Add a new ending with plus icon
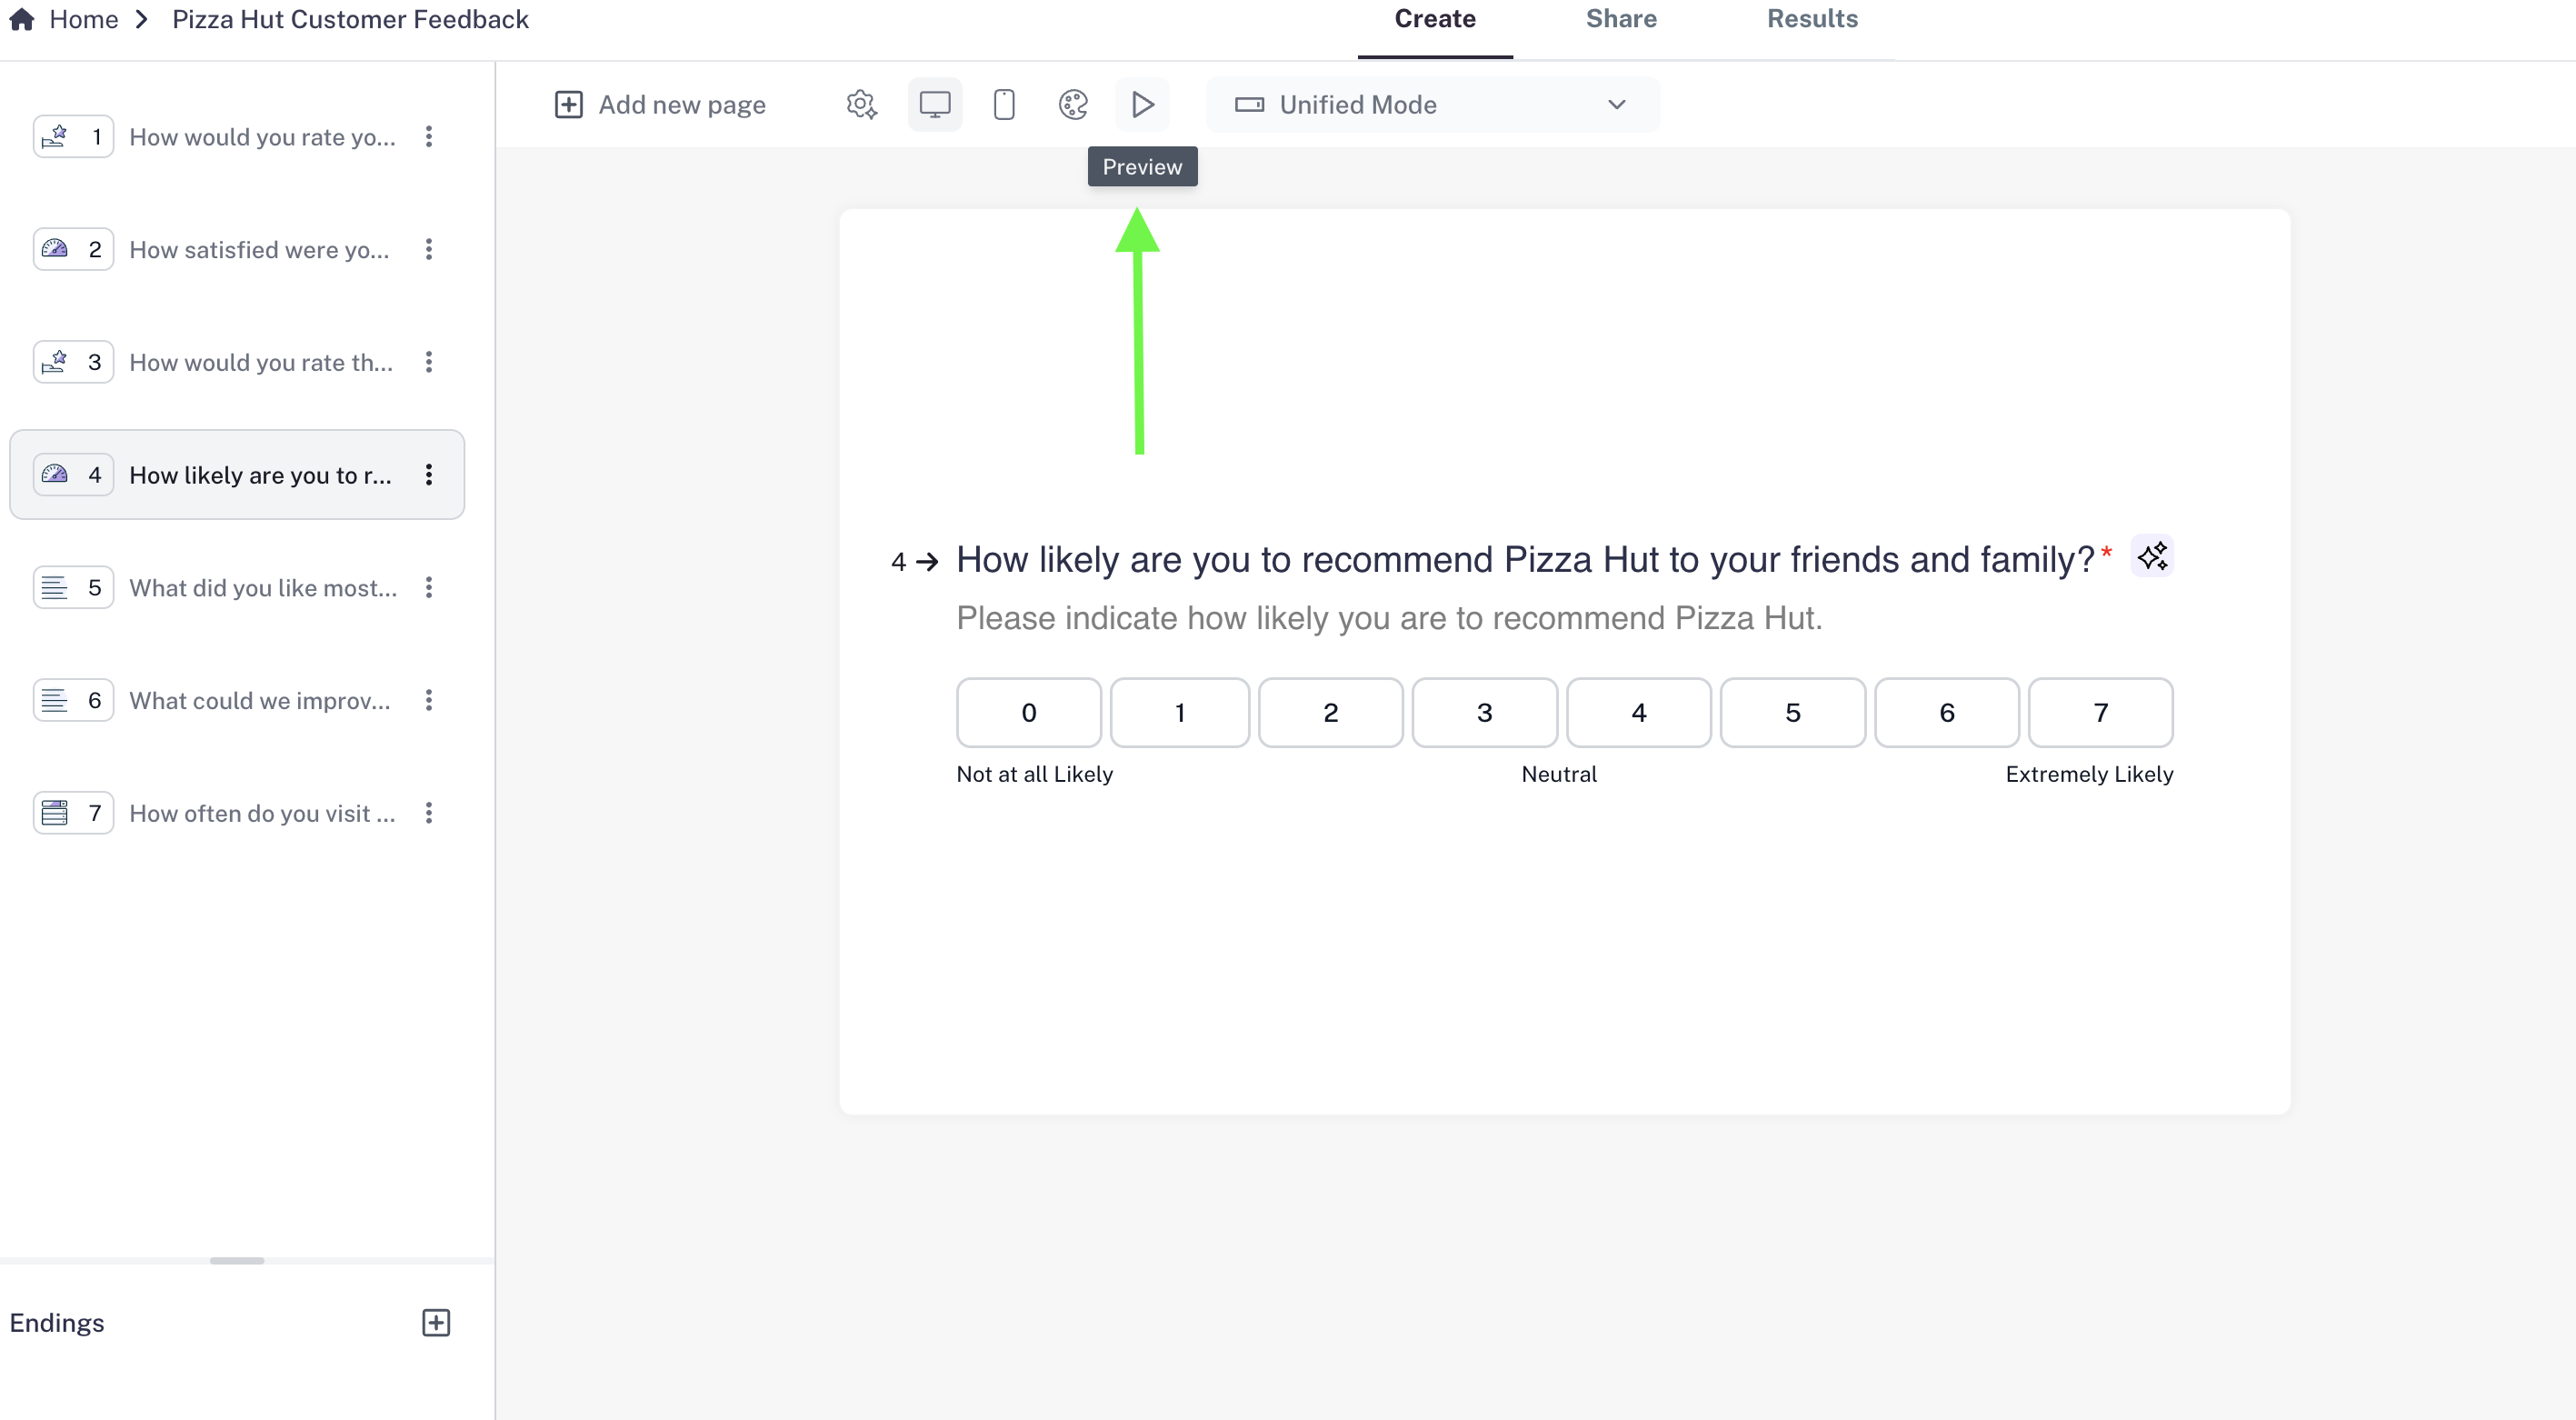The width and height of the screenshot is (2576, 1420). point(436,1322)
